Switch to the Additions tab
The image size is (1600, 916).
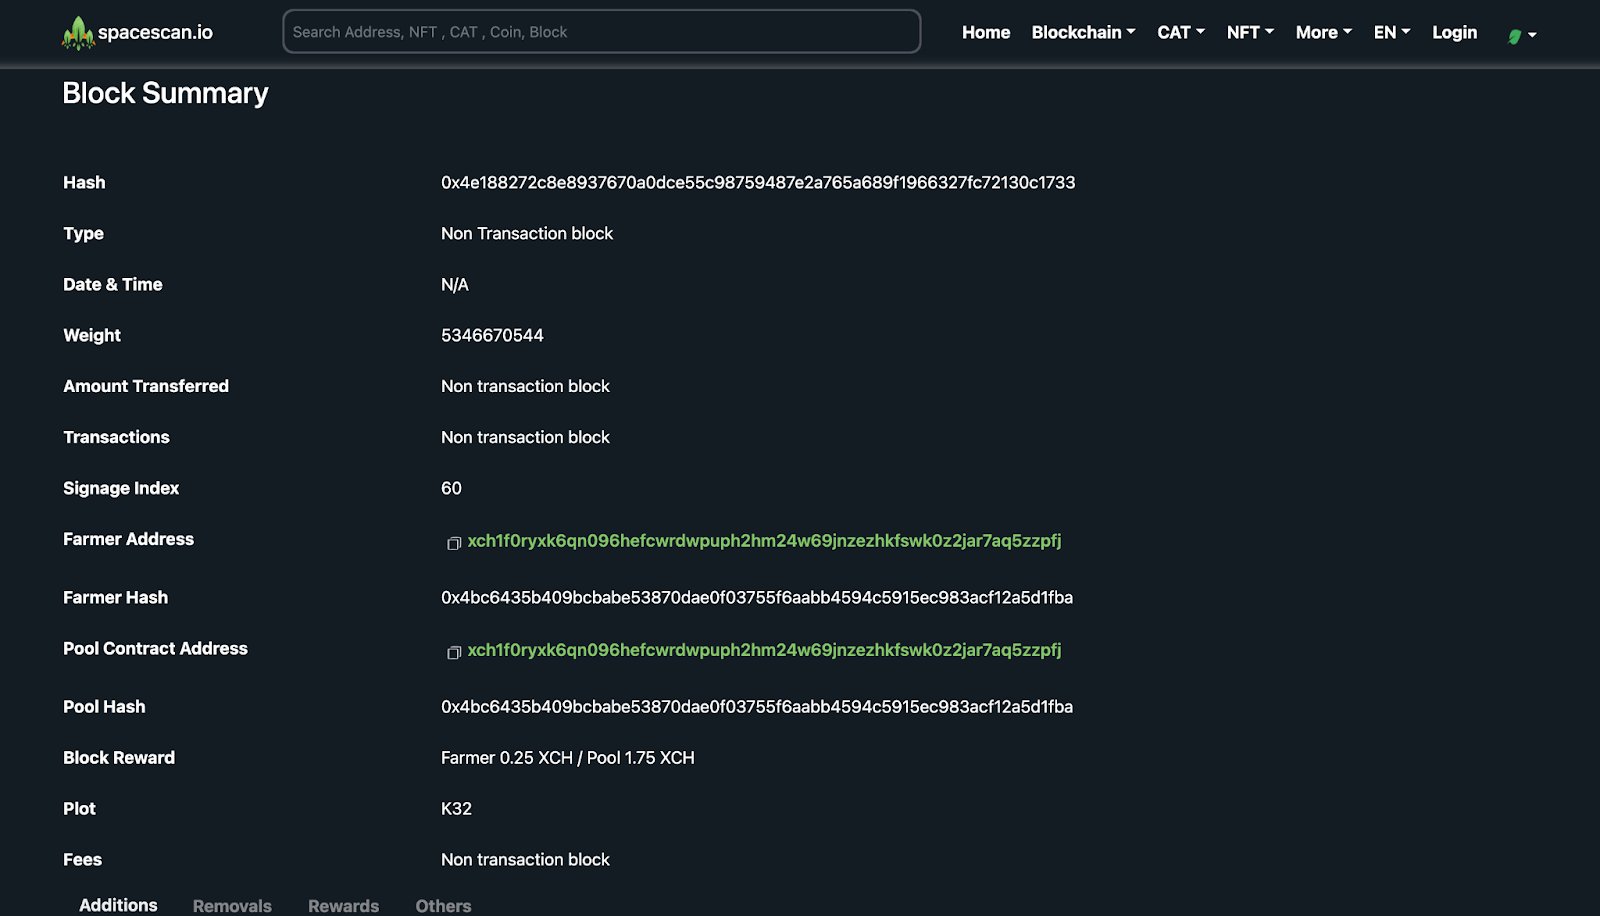[x=118, y=905]
